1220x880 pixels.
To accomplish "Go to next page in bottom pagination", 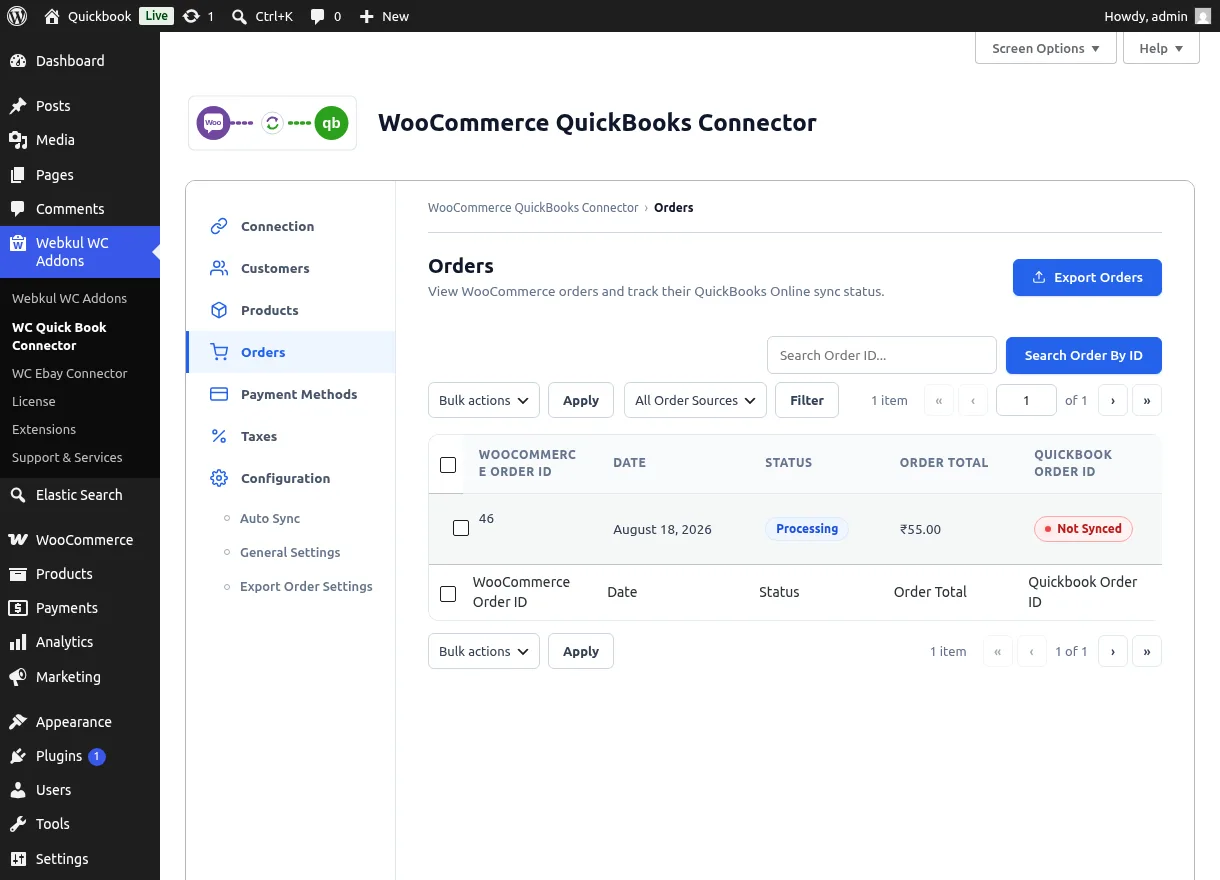I will click(x=1113, y=651).
